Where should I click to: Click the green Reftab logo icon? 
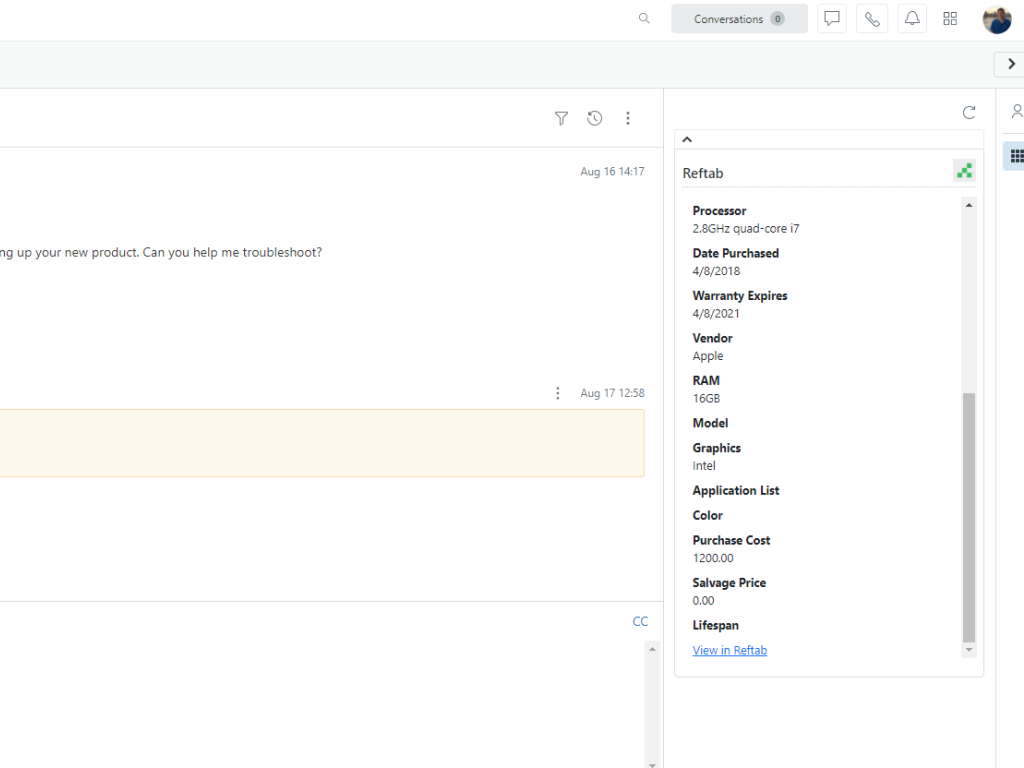pyautogui.click(x=964, y=171)
